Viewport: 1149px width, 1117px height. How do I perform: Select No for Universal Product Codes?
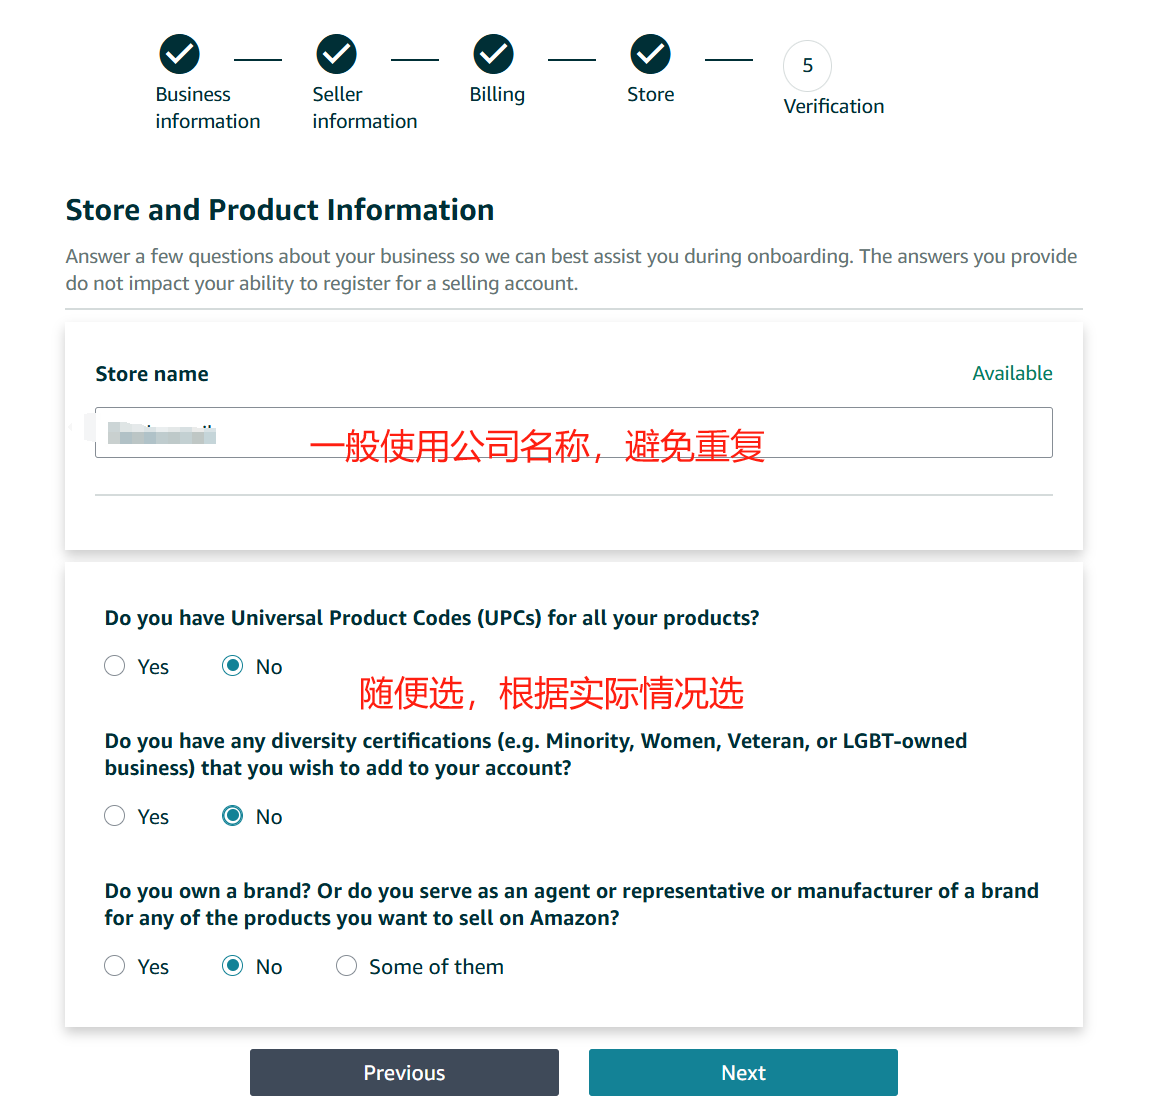click(x=233, y=666)
